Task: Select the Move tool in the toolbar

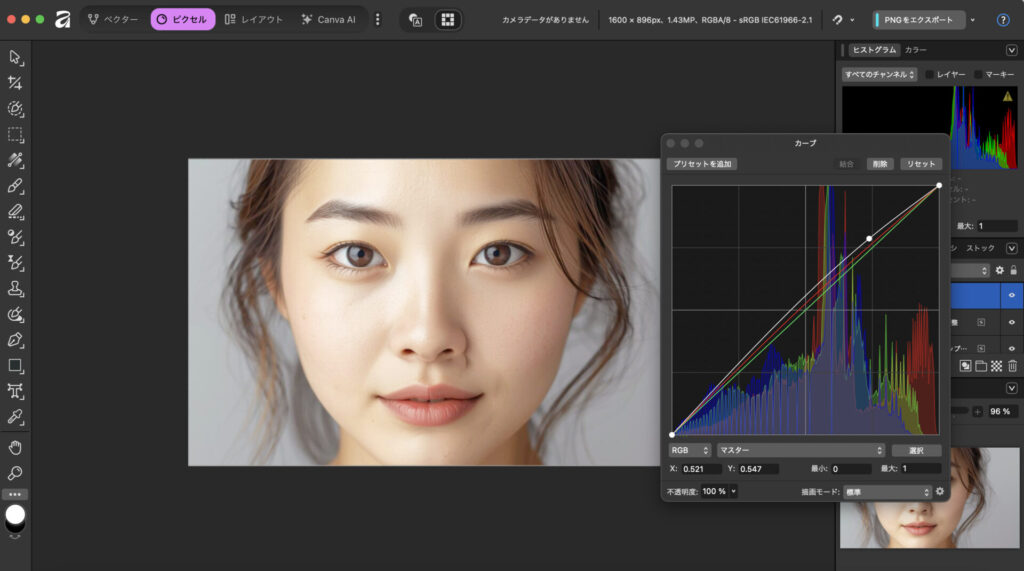Action: [x=15, y=57]
